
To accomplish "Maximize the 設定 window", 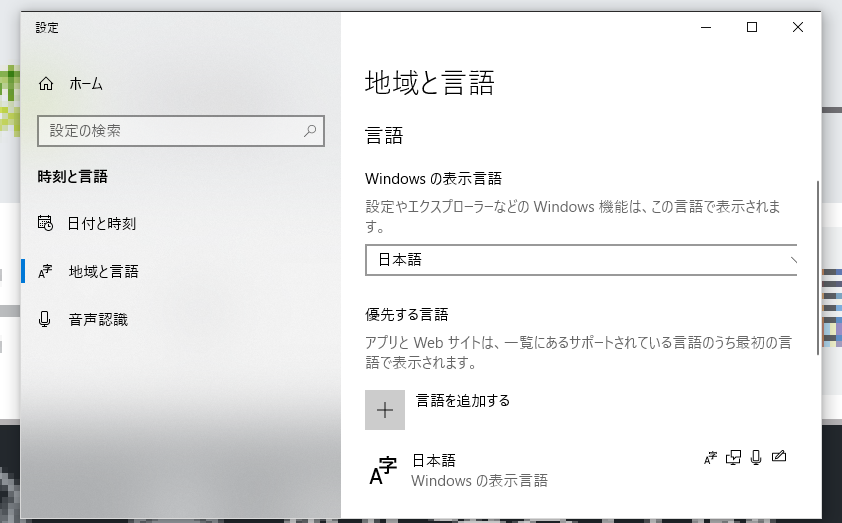I will [x=752, y=27].
